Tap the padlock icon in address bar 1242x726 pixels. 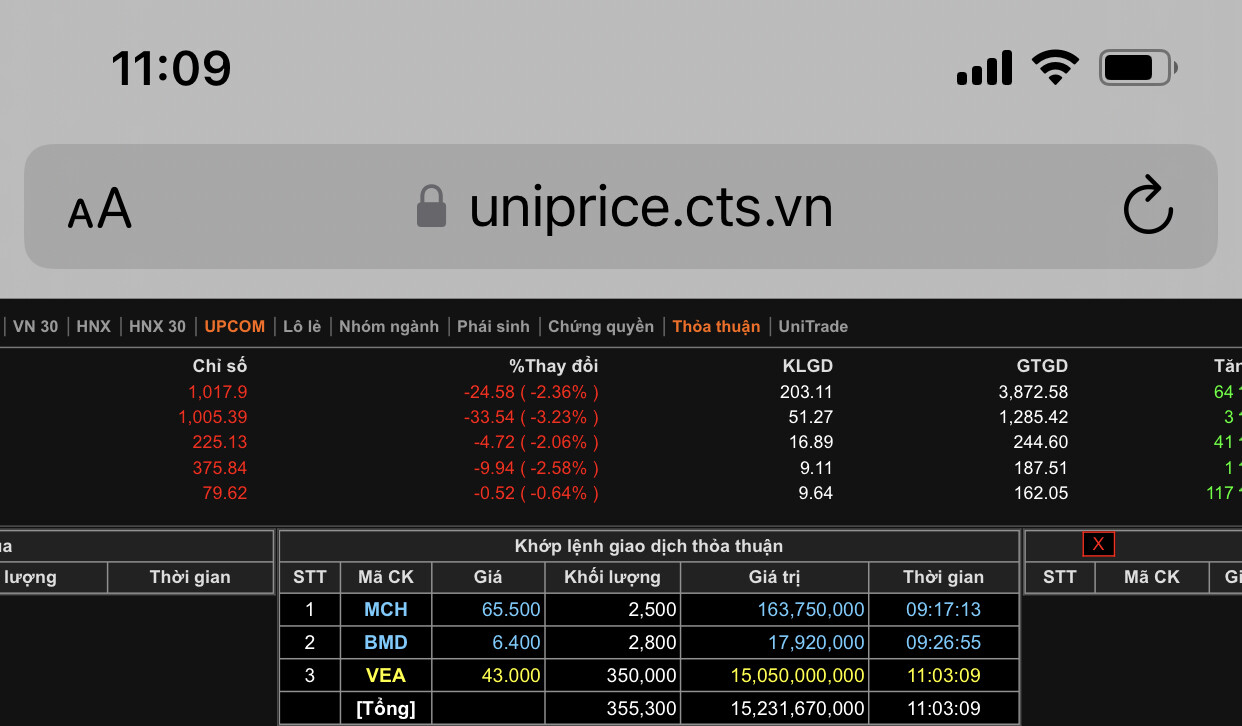pyautogui.click(x=431, y=206)
